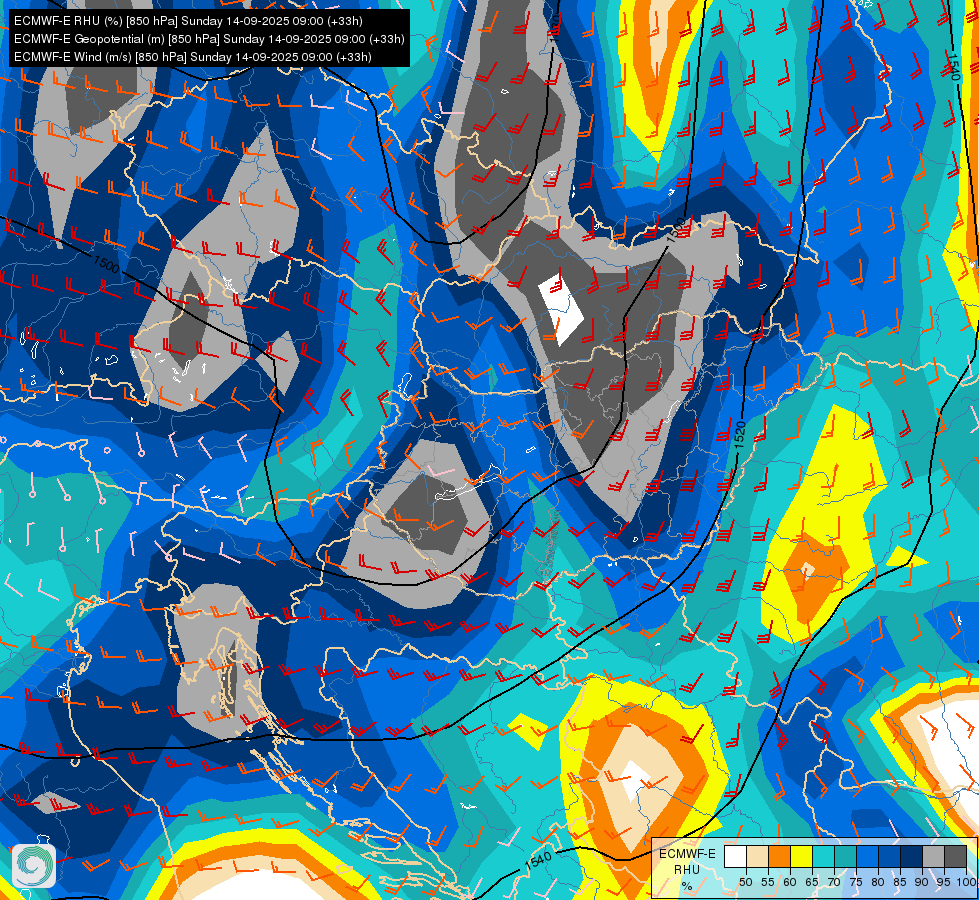Click the '%' unit symbol in the legend

[687, 886]
